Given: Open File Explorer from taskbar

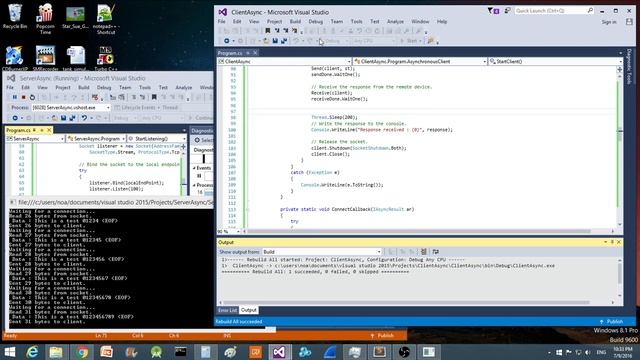Looking at the screenshot, I should (x=56, y=352).
